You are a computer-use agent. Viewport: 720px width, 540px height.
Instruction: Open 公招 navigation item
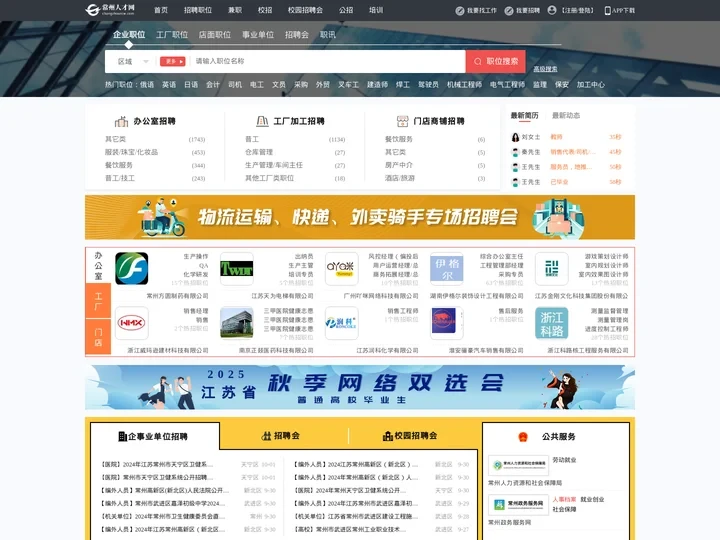click(x=346, y=10)
